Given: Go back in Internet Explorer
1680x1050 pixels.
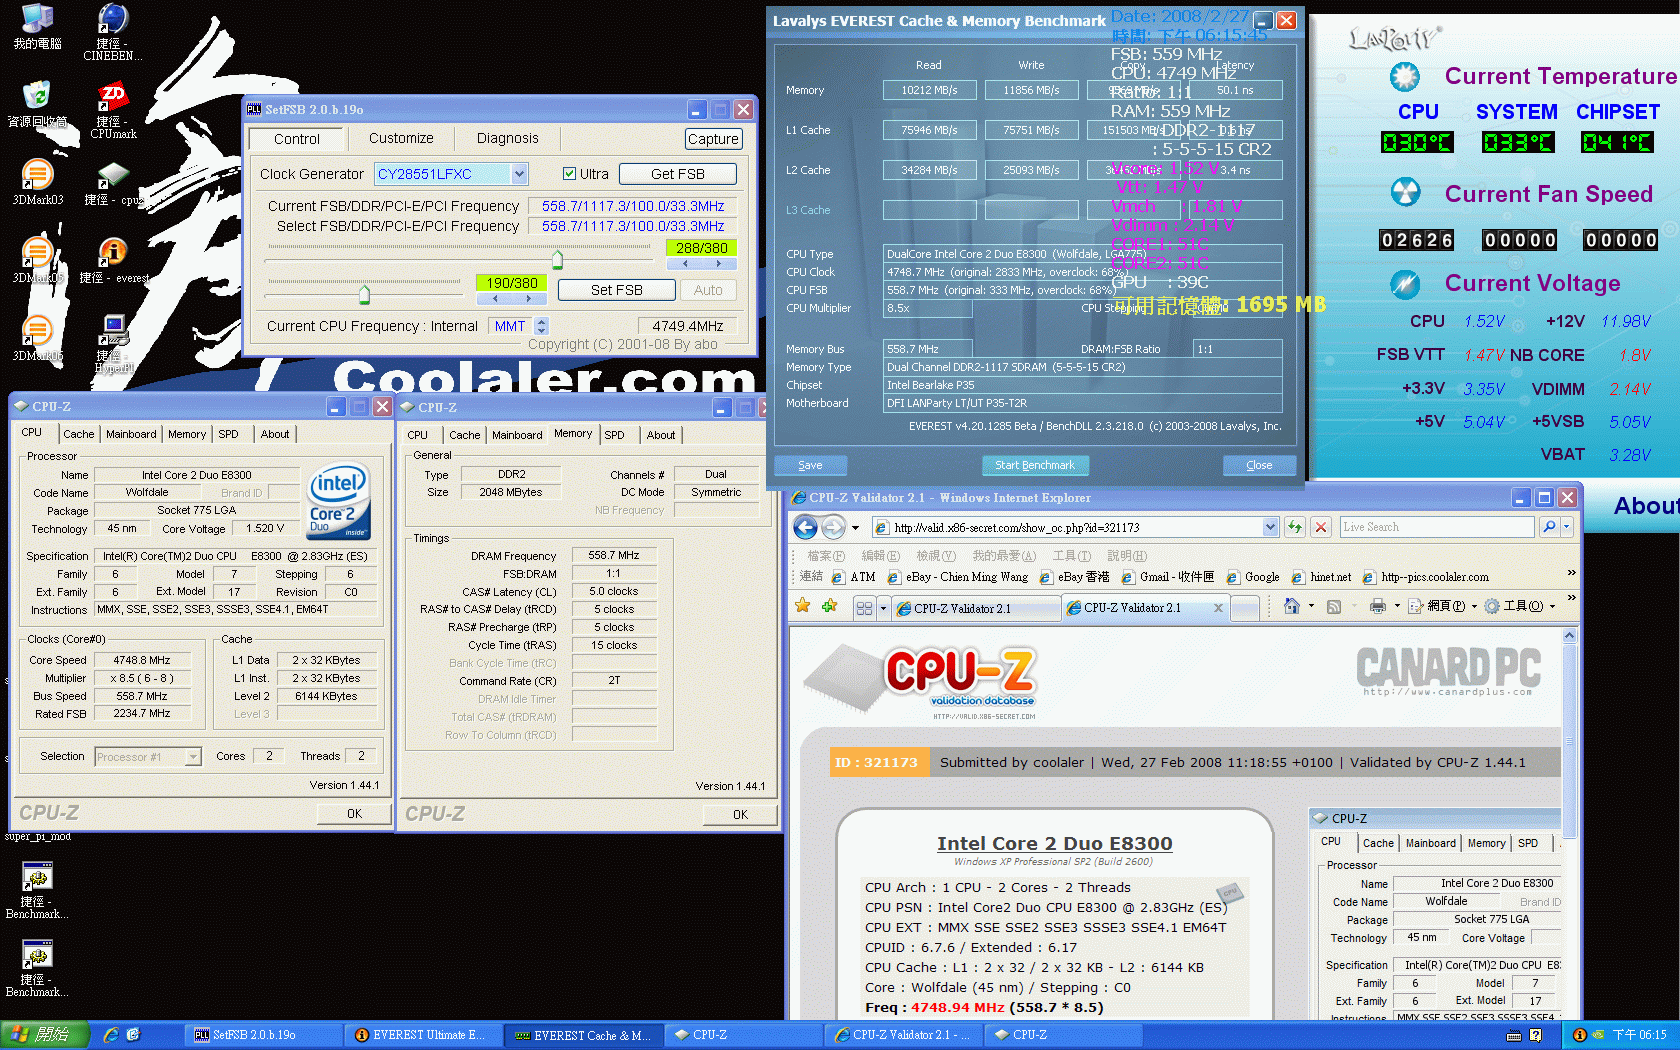Looking at the screenshot, I should (x=805, y=527).
